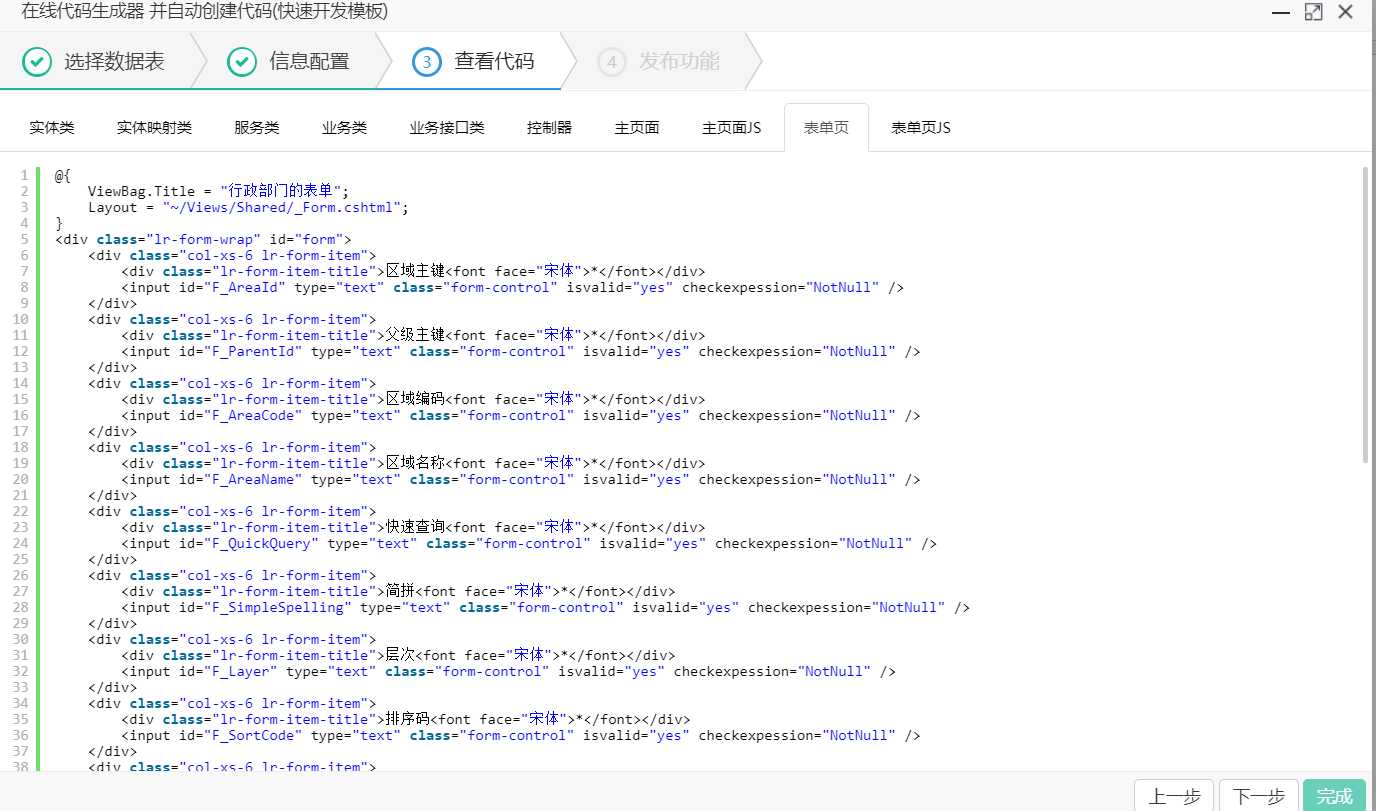The image size is (1376, 811).
Task: Click the 快速查询 title code line
Action: click(413, 527)
